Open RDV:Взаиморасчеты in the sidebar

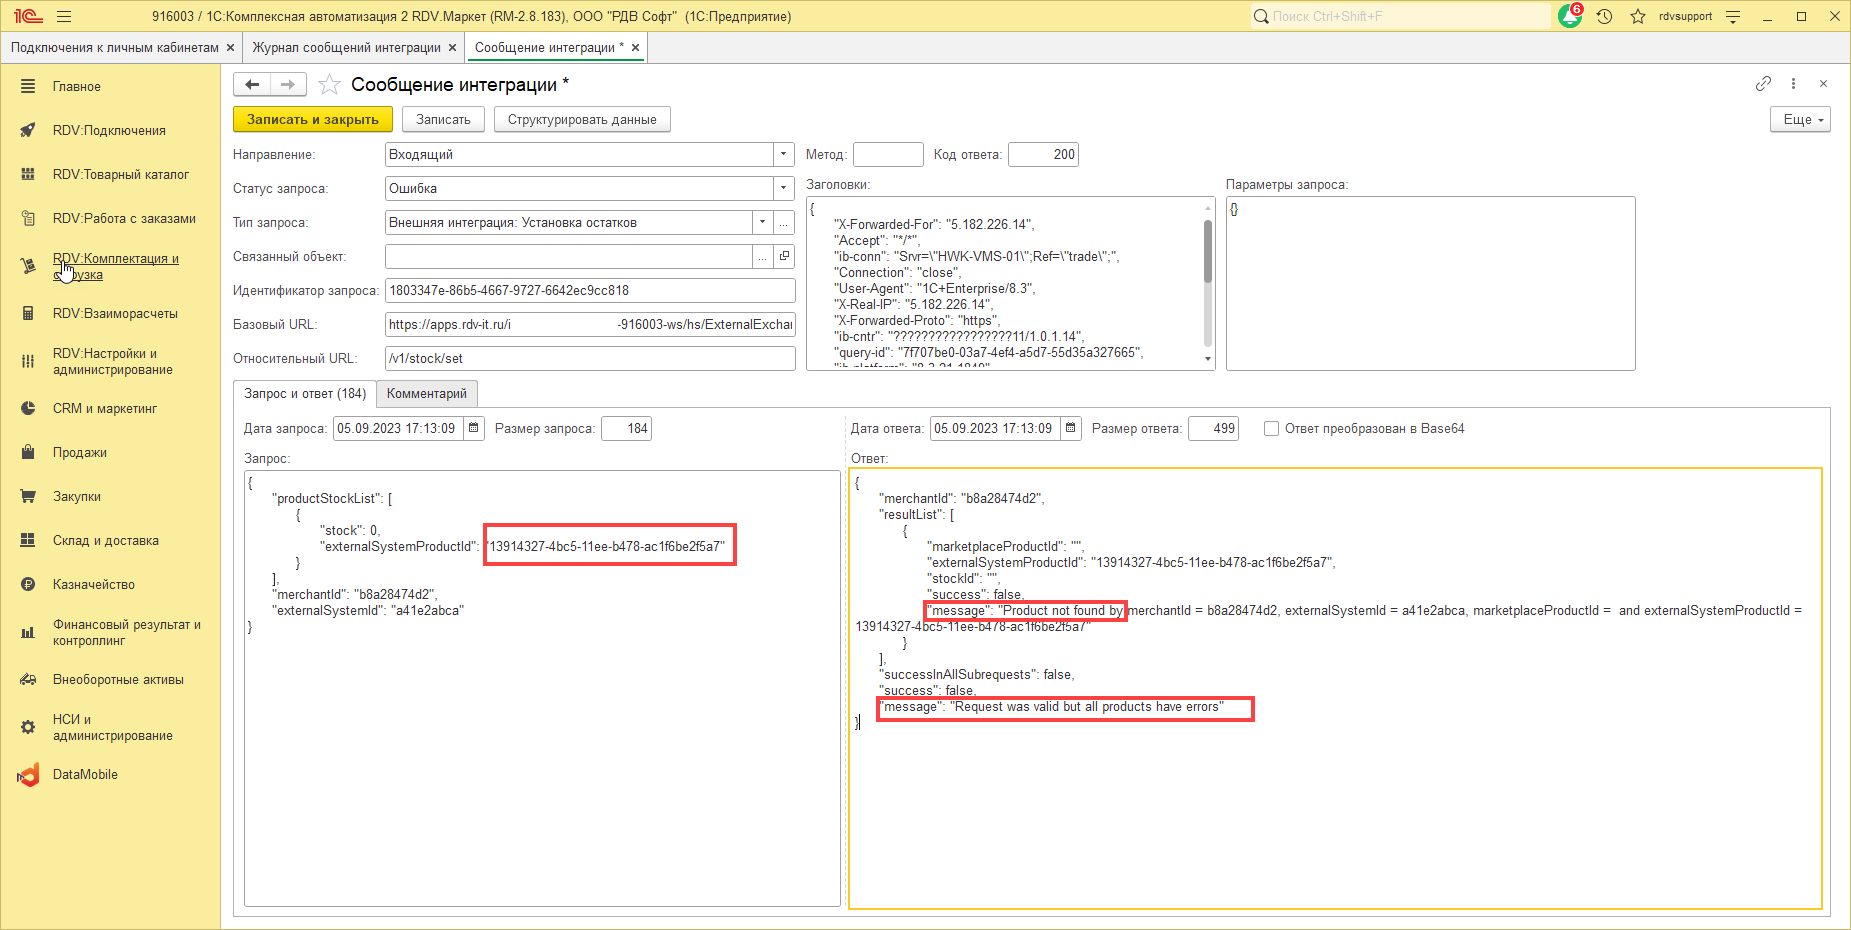(115, 314)
